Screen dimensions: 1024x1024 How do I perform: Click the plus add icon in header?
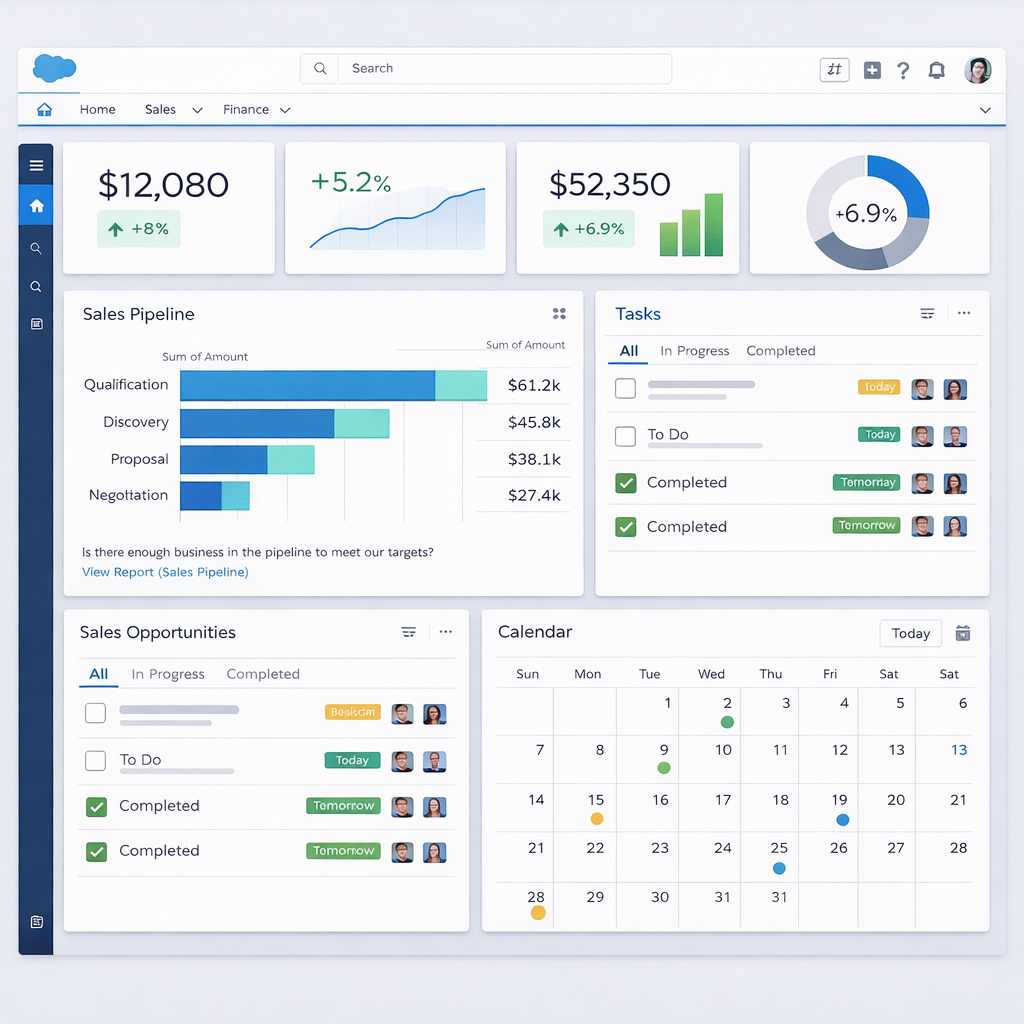tap(872, 70)
